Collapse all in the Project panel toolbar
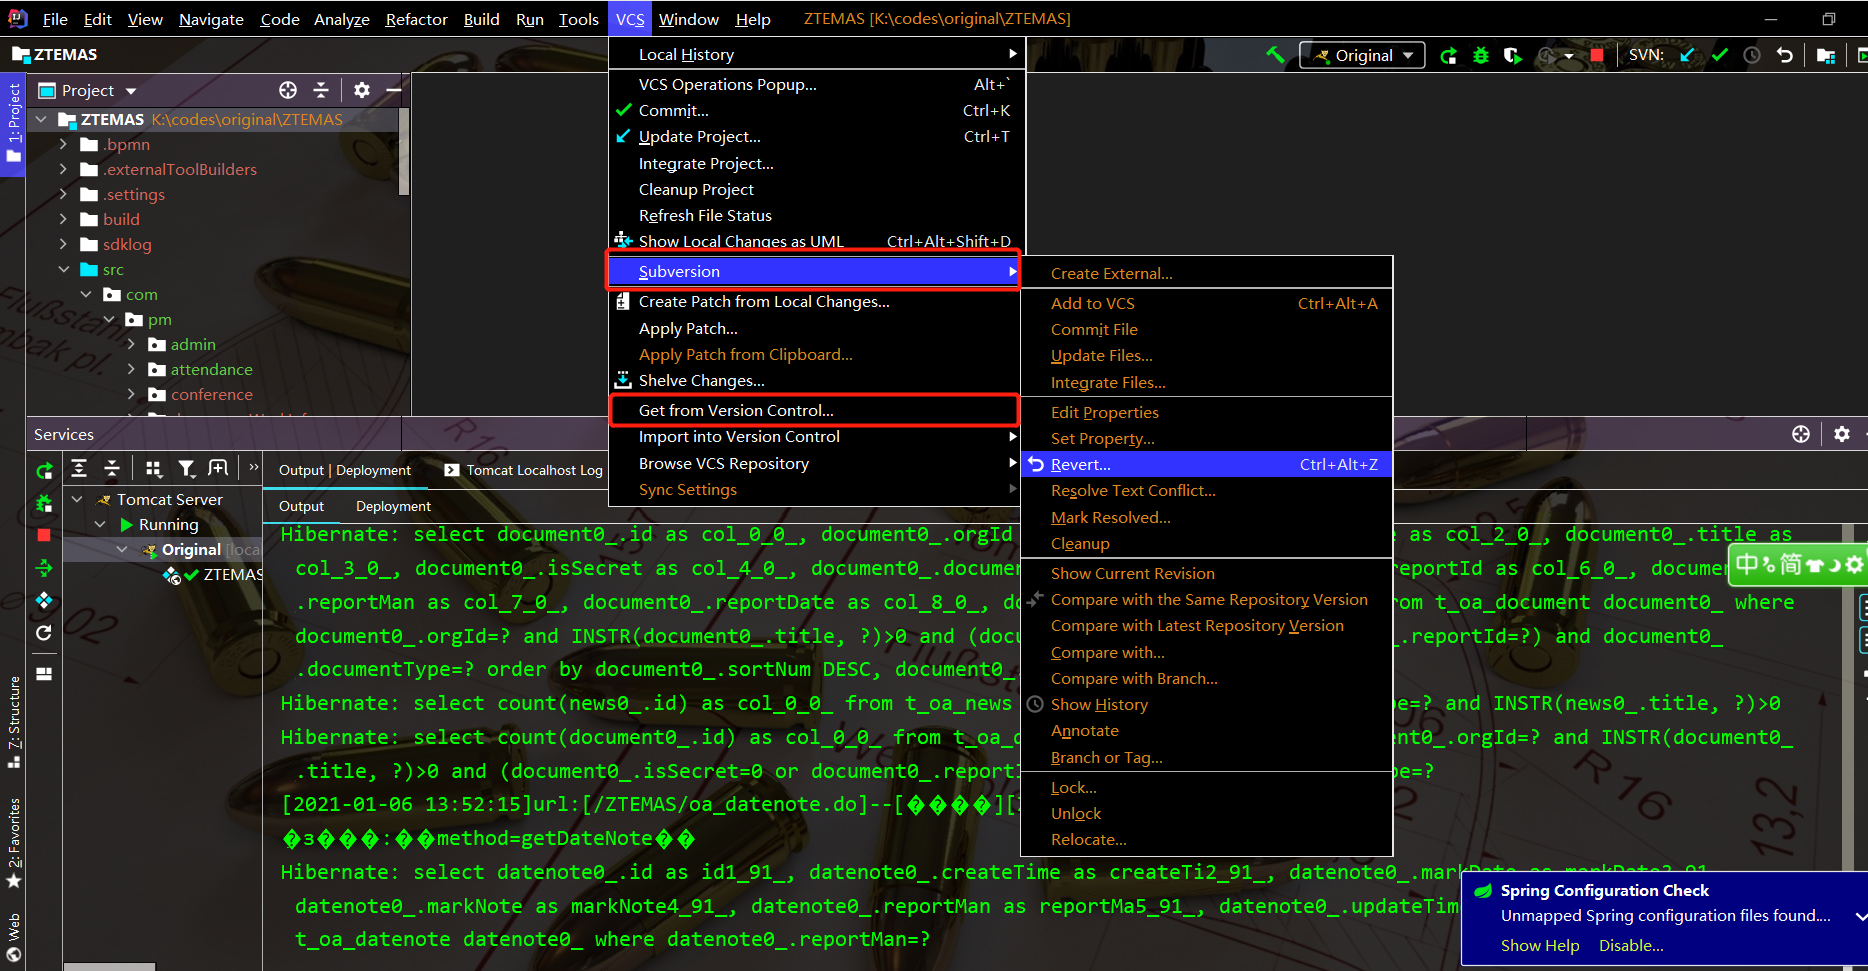Screen dimensions: 1868x971 coord(321,90)
